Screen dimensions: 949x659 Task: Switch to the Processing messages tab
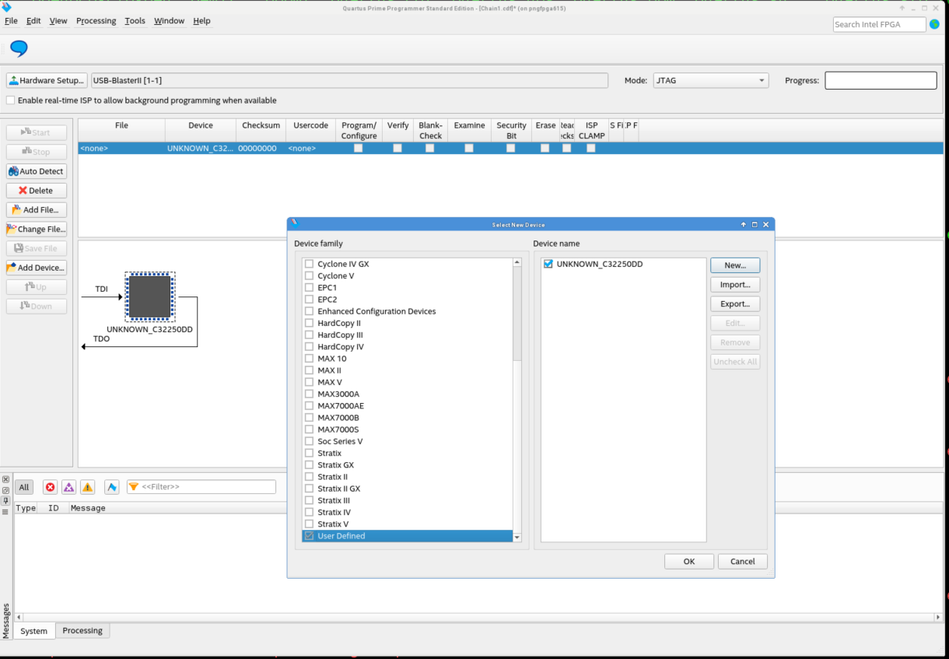point(82,631)
